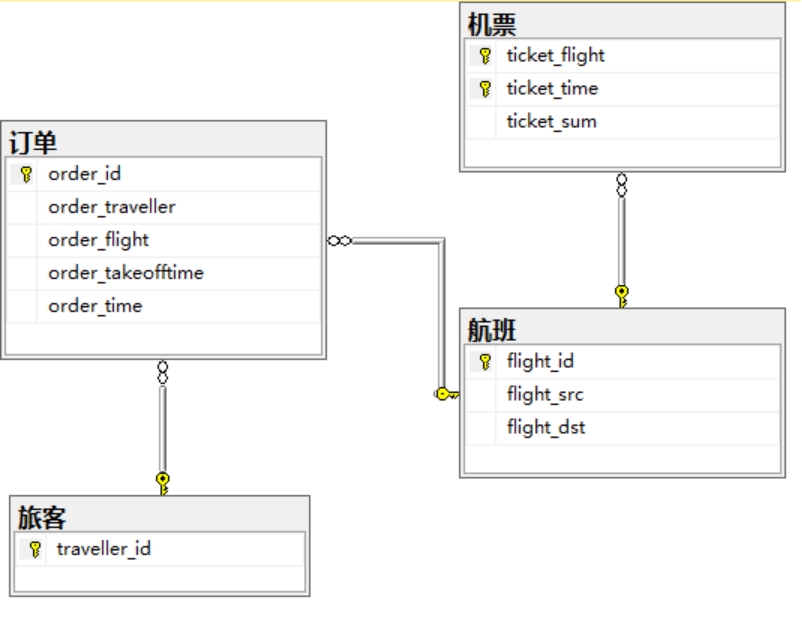Click the relationship endpoint below 订单 table
The width and height of the screenshot is (802, 627).
click(x=163, y=372)
